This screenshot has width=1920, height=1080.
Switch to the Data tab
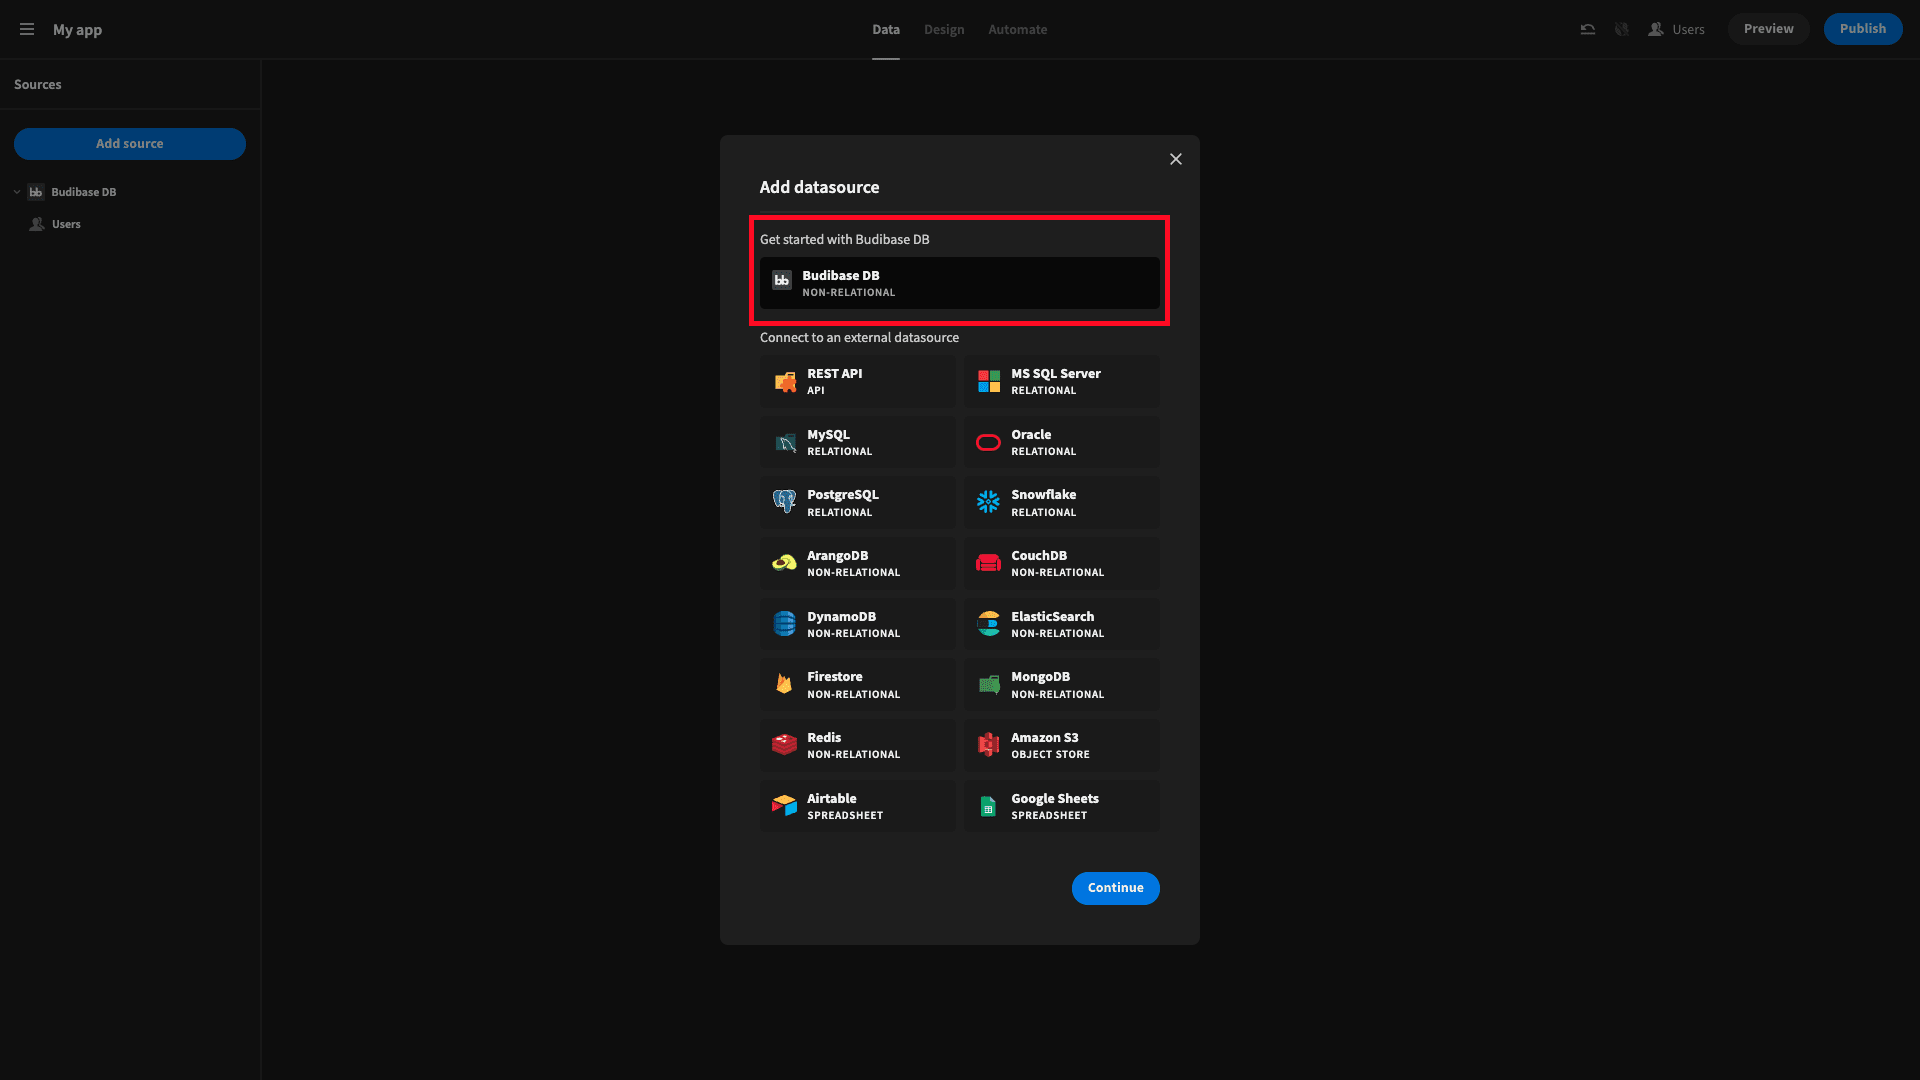tap(886, 29)
